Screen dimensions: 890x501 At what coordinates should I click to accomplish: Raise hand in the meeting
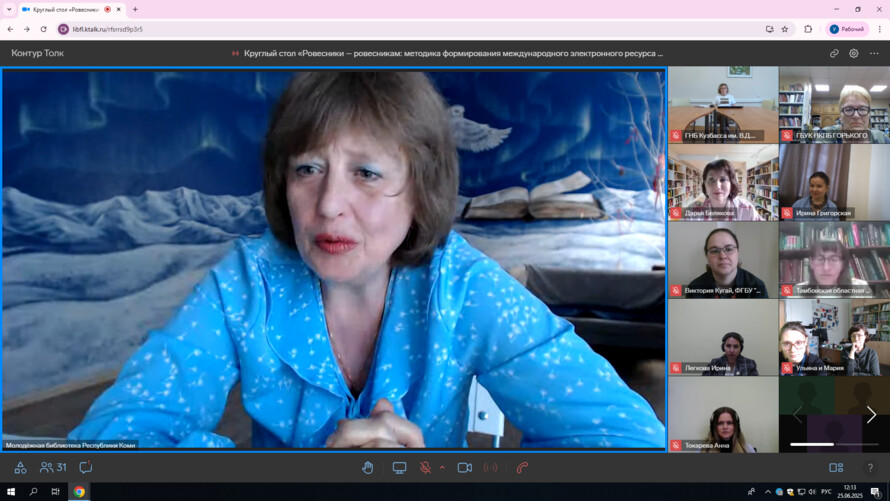(x=368, y=468)
